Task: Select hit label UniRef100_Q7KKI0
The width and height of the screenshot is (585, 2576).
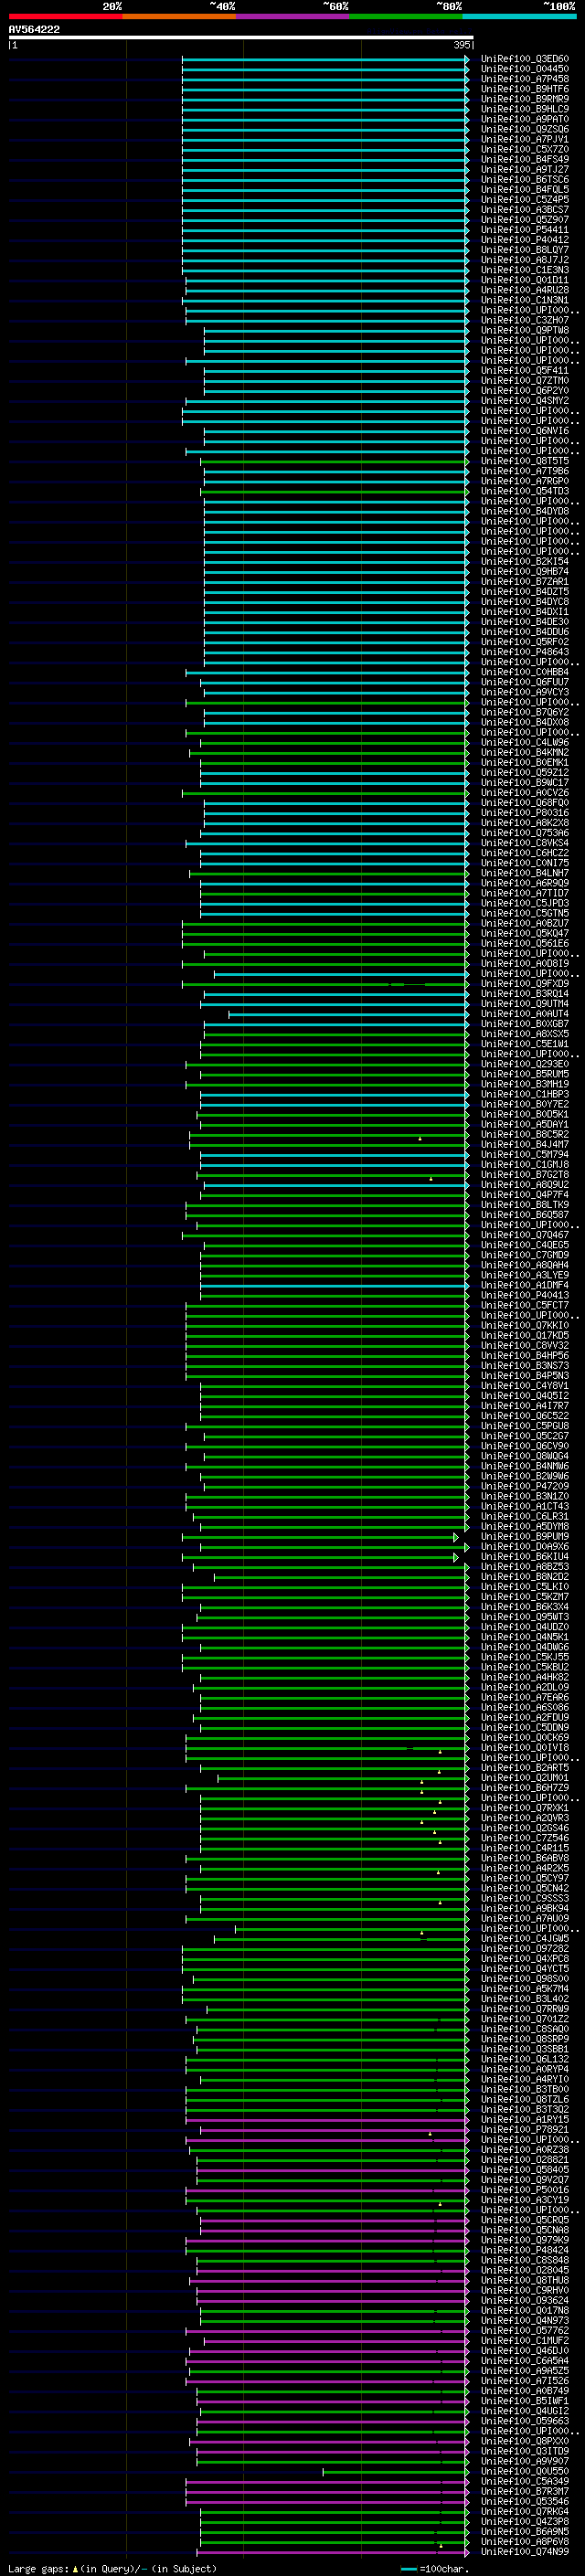Action: pos(525,1325)
